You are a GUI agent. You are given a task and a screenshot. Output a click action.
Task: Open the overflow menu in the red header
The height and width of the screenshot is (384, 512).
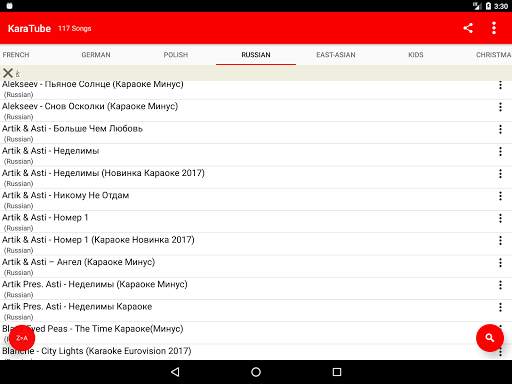[494, 28]
